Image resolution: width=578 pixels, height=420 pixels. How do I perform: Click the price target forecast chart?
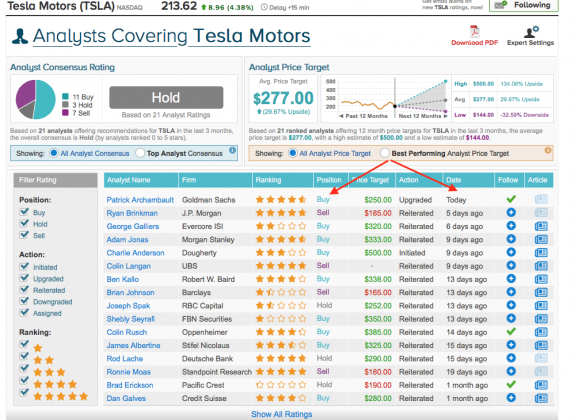386,98
